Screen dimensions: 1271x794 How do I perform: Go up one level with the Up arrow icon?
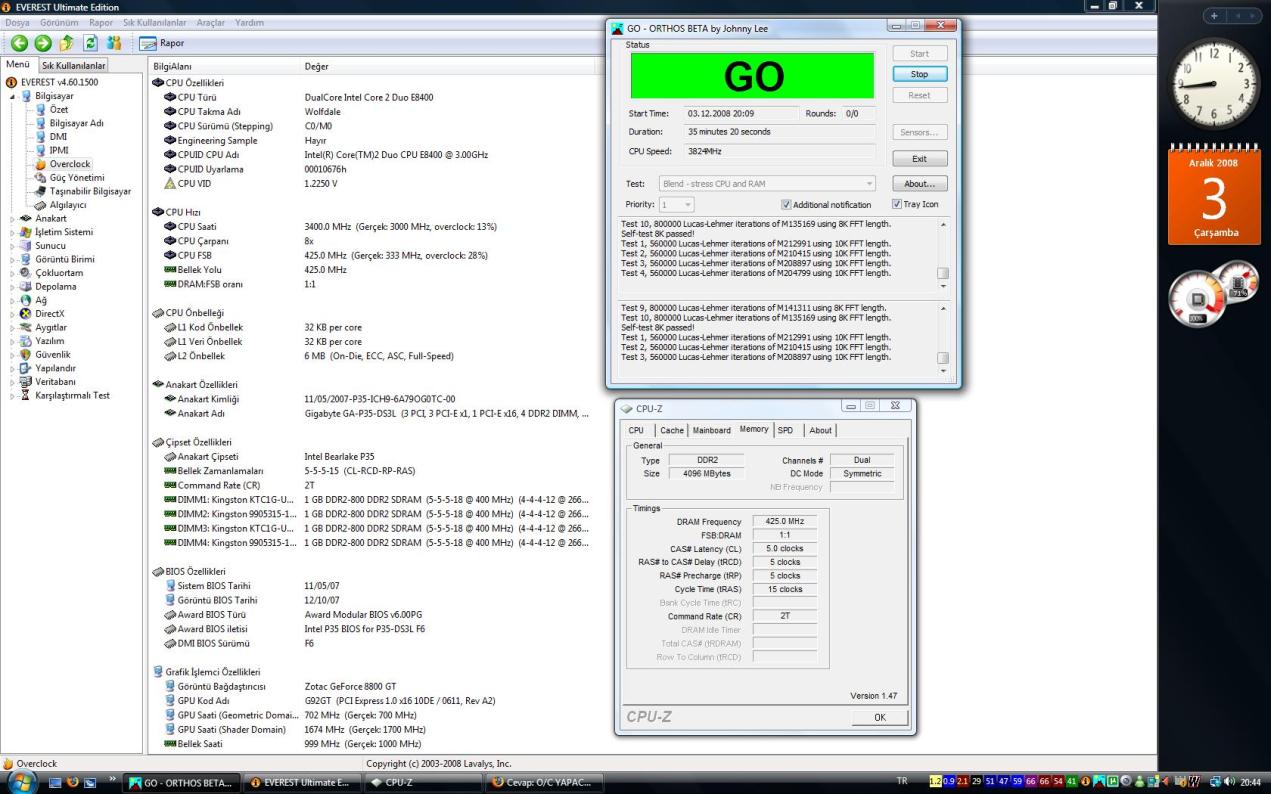coord(65,43)
